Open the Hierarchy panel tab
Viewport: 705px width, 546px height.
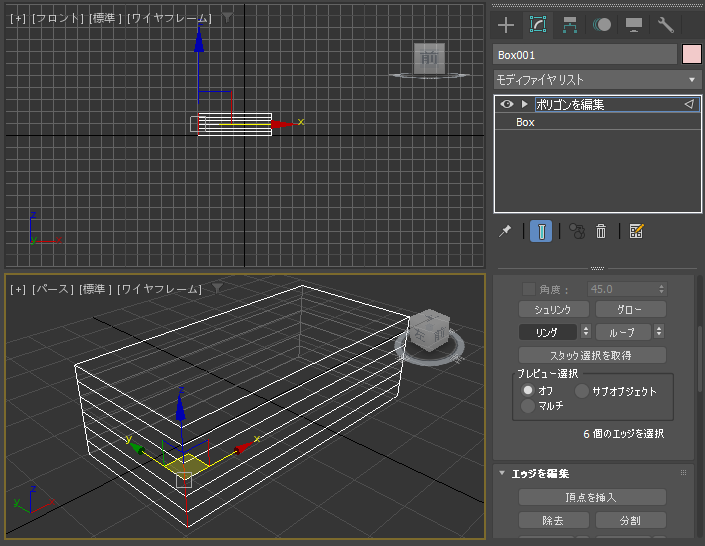point(570,25)
